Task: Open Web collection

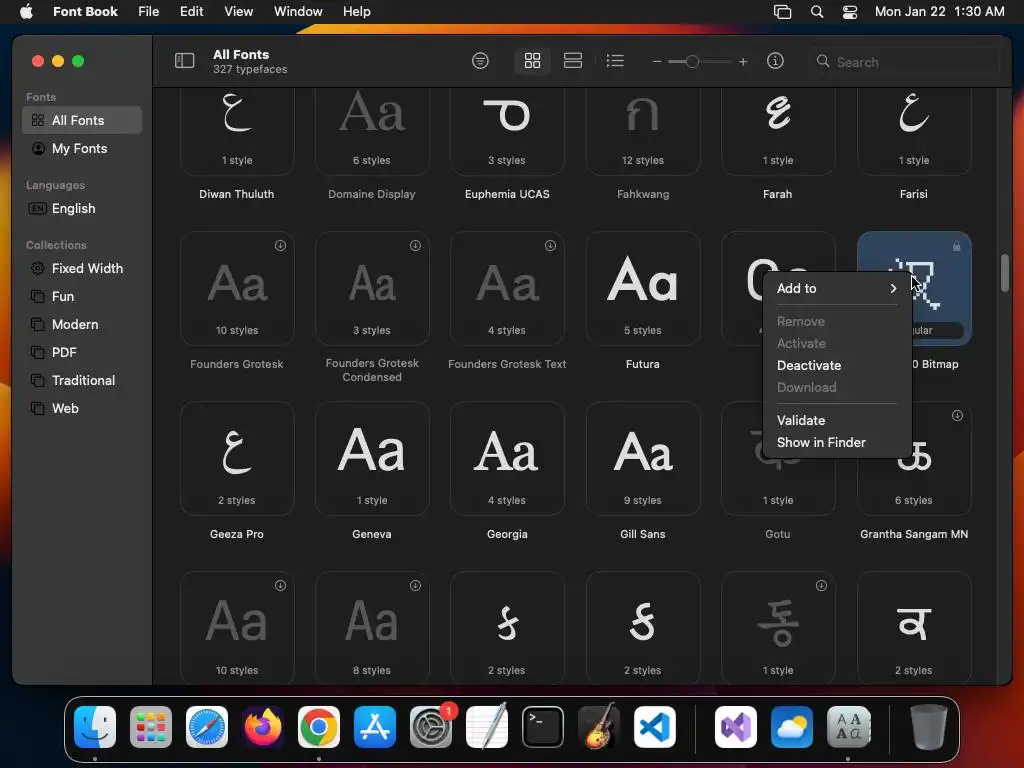Action: (82, 408)
